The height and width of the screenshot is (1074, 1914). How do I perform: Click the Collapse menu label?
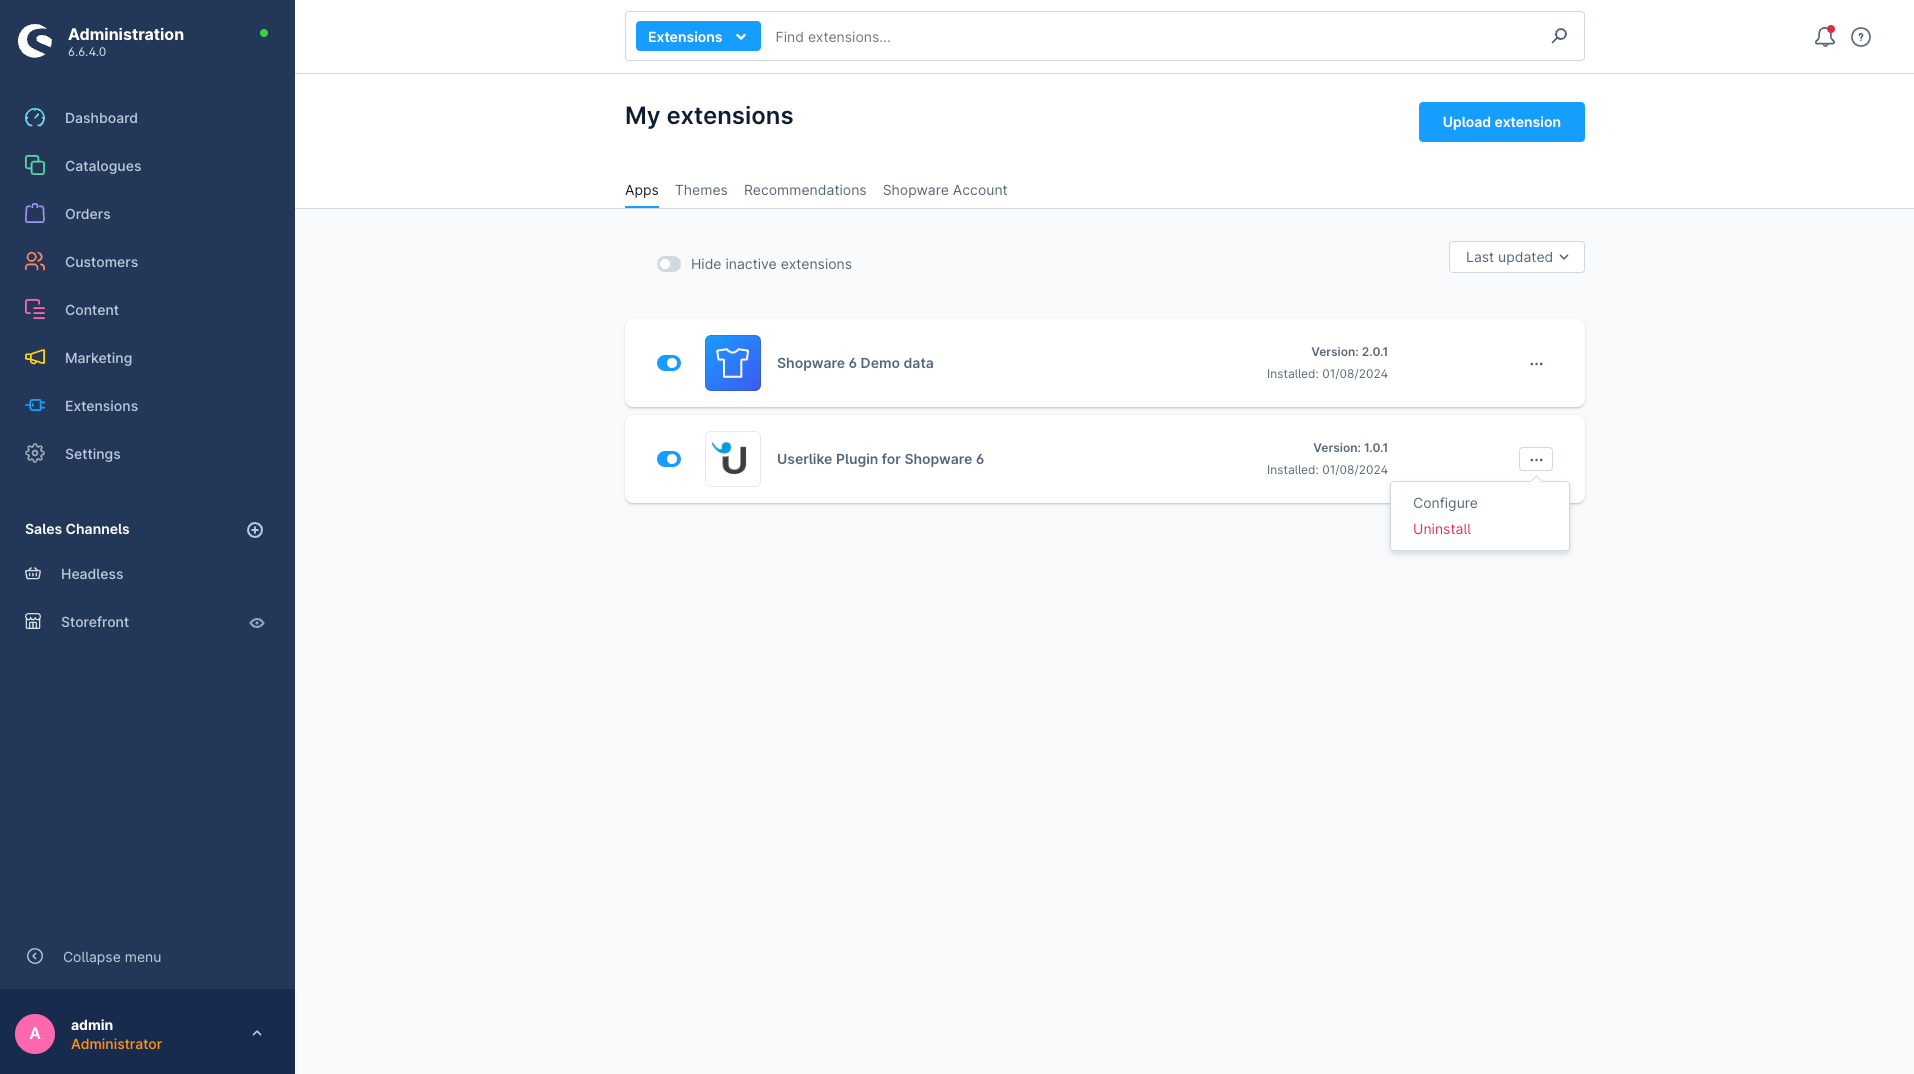tap(112, 957)
